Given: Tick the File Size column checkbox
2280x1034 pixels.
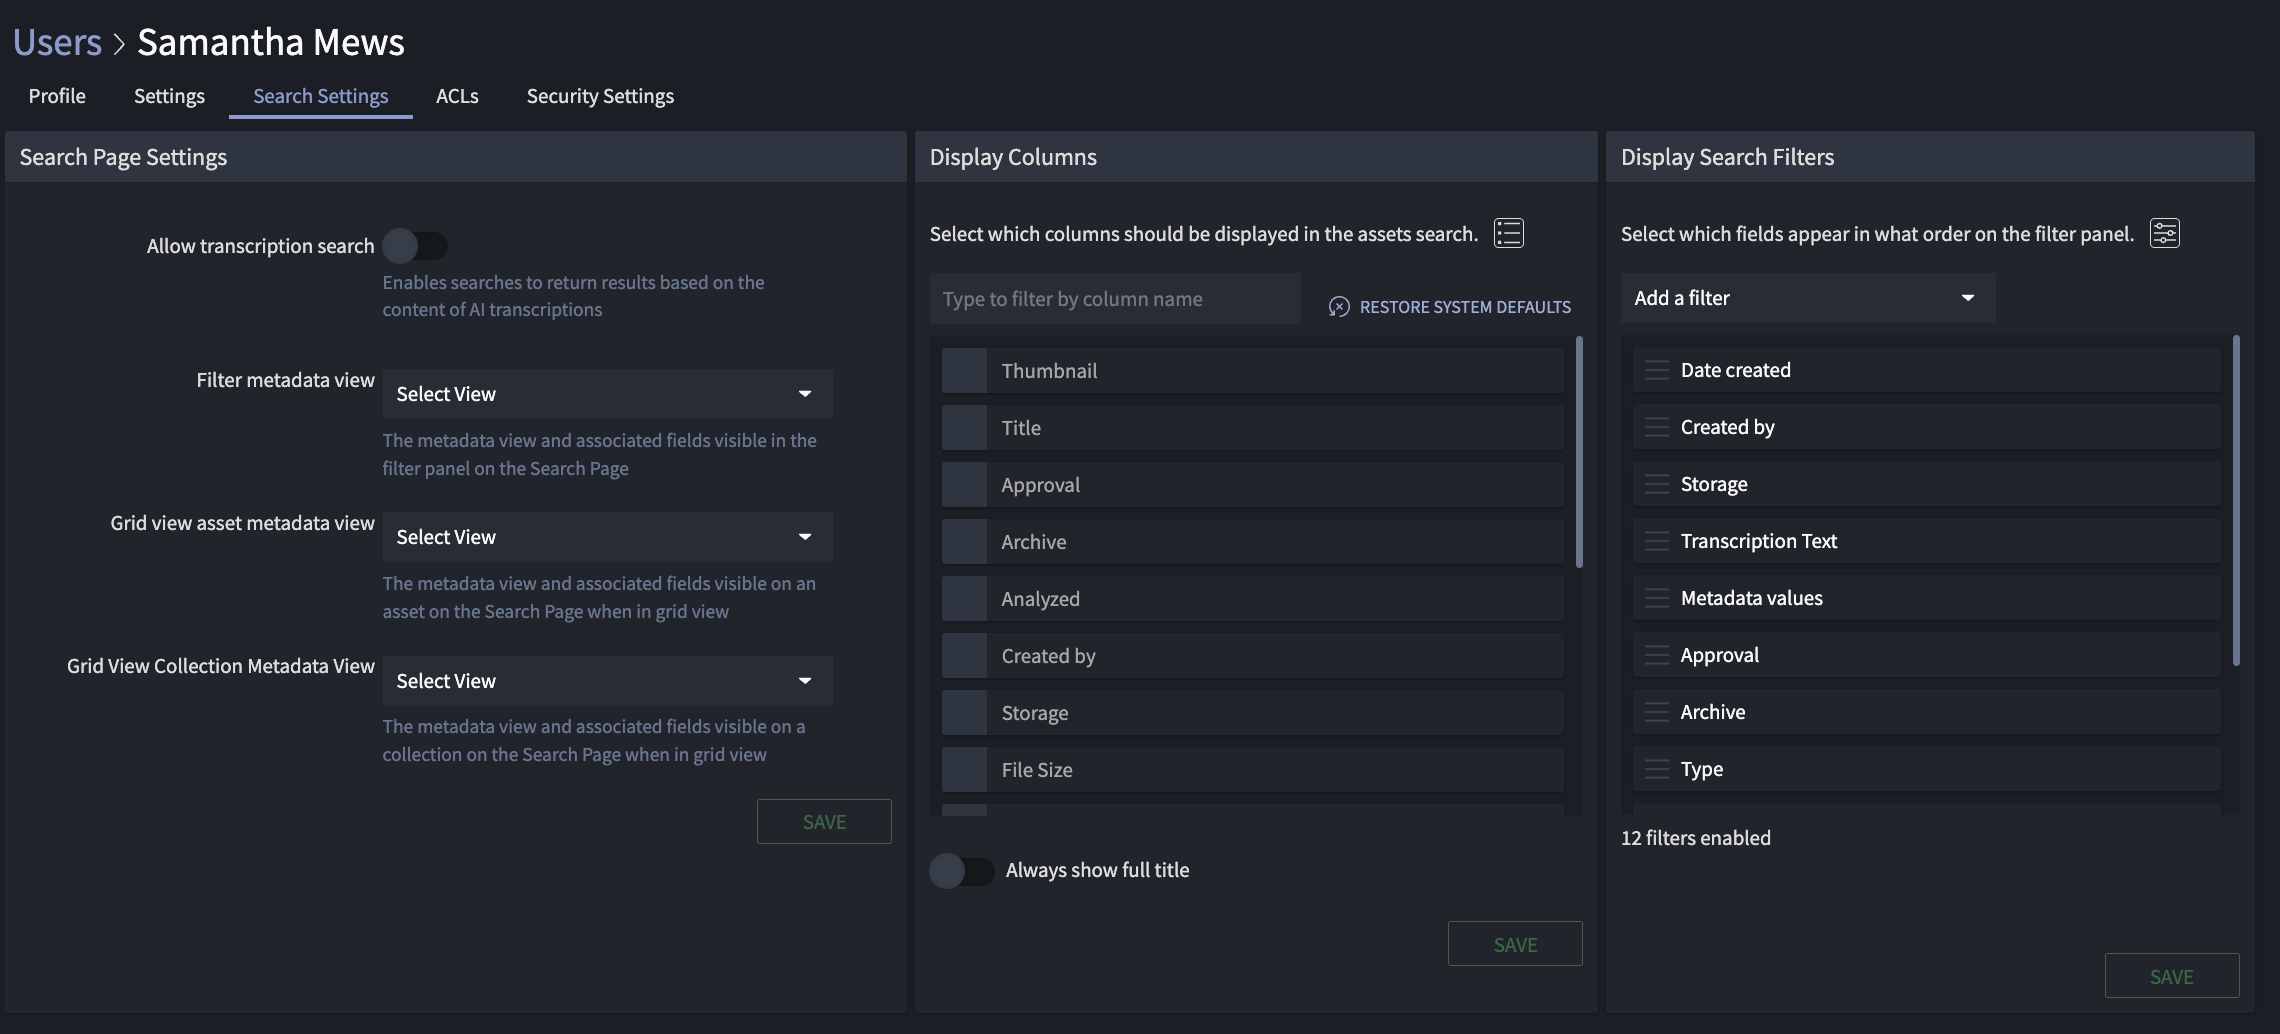Looking at the screenshot, I should pyautogui.click(x=965, y=770).
